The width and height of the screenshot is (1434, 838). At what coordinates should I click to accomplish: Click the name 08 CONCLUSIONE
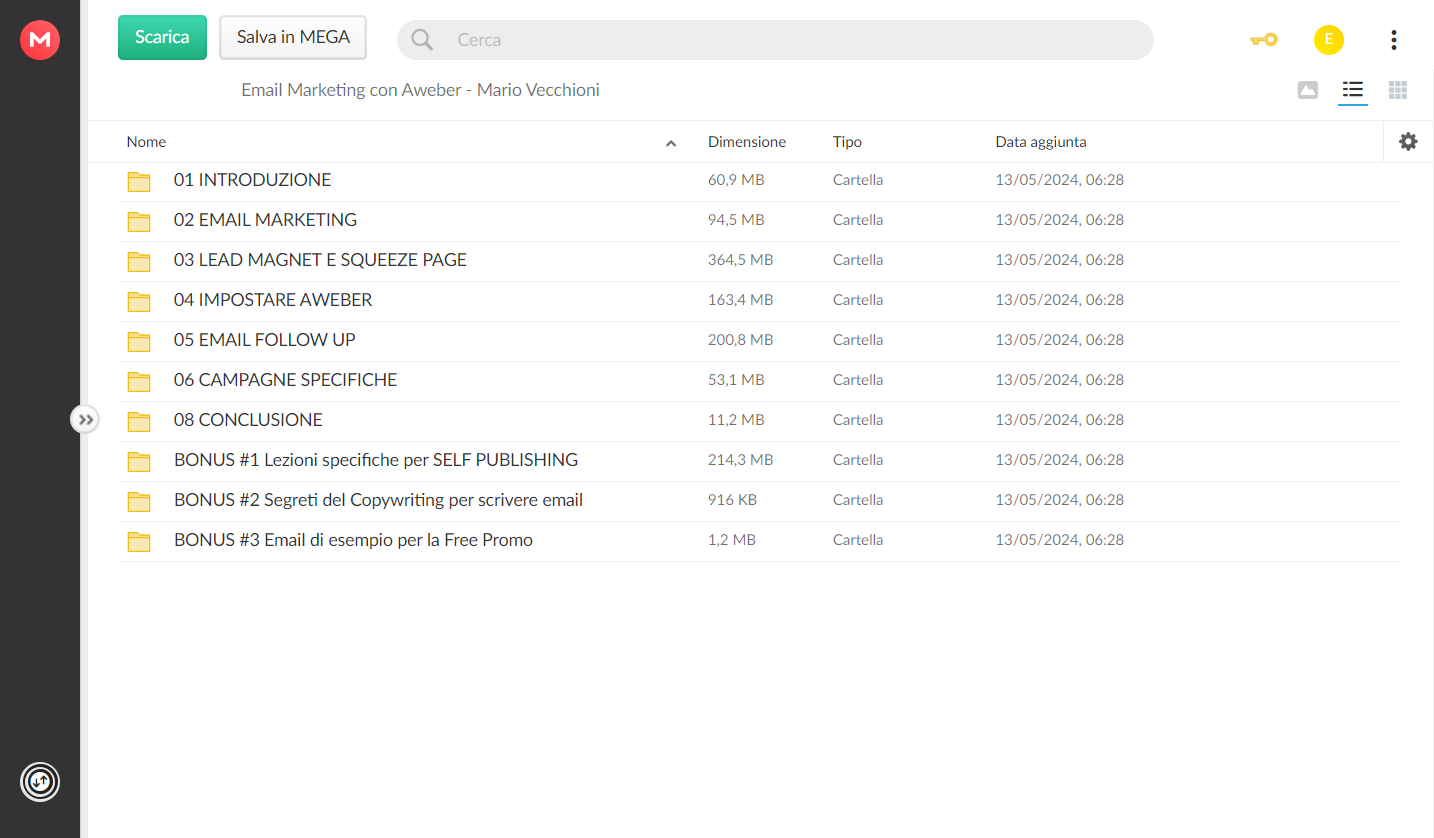coord(248,420)
